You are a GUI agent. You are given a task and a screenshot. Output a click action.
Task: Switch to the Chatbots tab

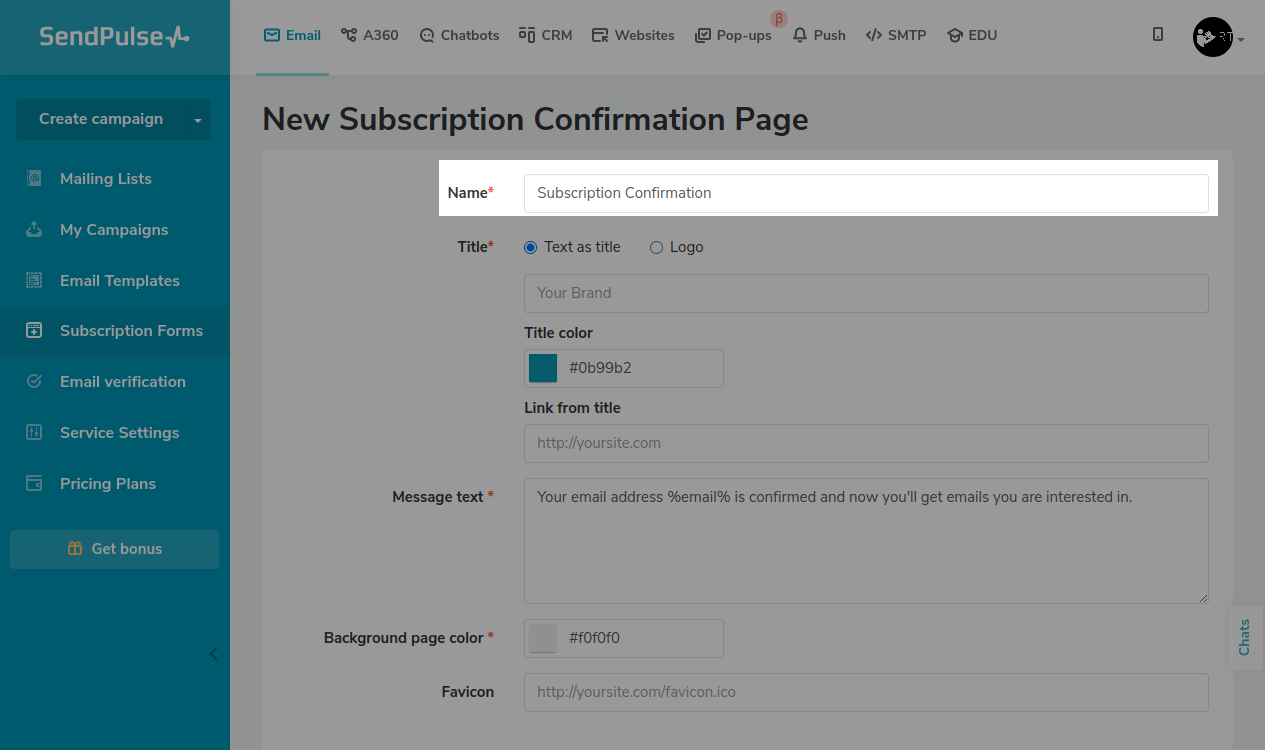pyautogui.click(x=459, y=35)
